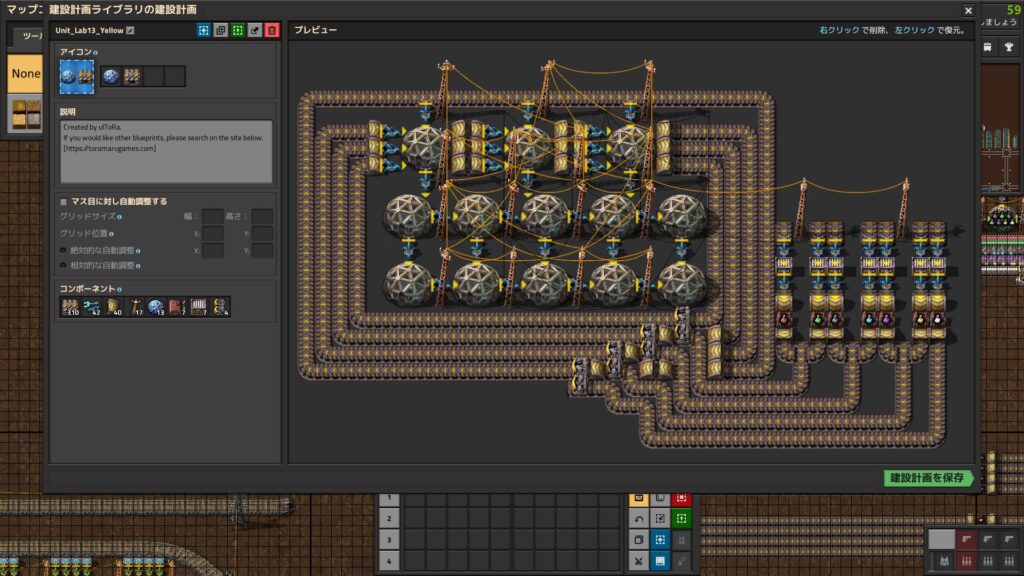Click the info icon next to コンポーネント
The height and width of the screenshot is (576, 1024).
[120, 289]
